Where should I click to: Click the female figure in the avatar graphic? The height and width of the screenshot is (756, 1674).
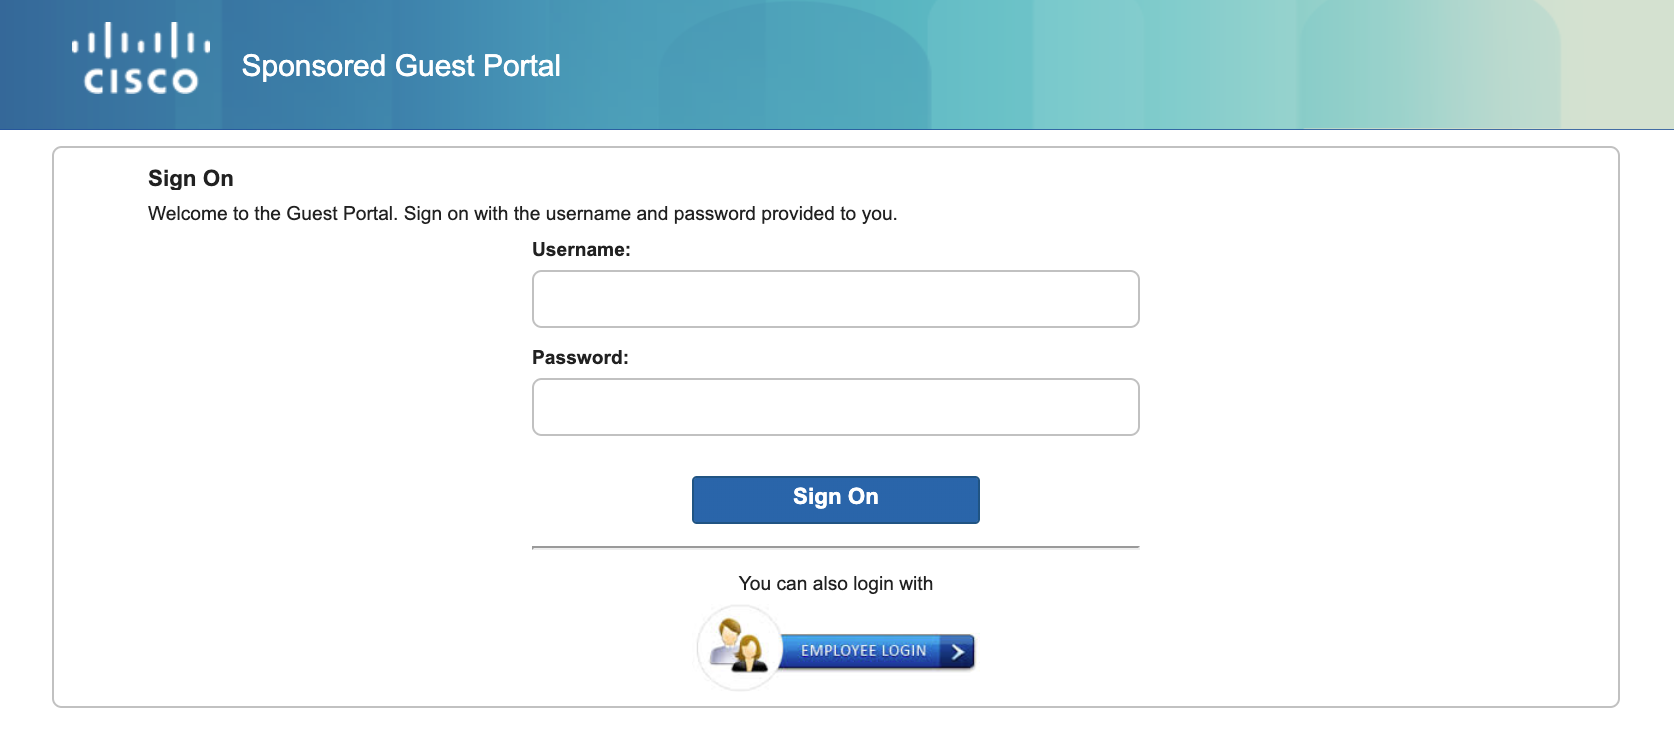coord(751,651)
